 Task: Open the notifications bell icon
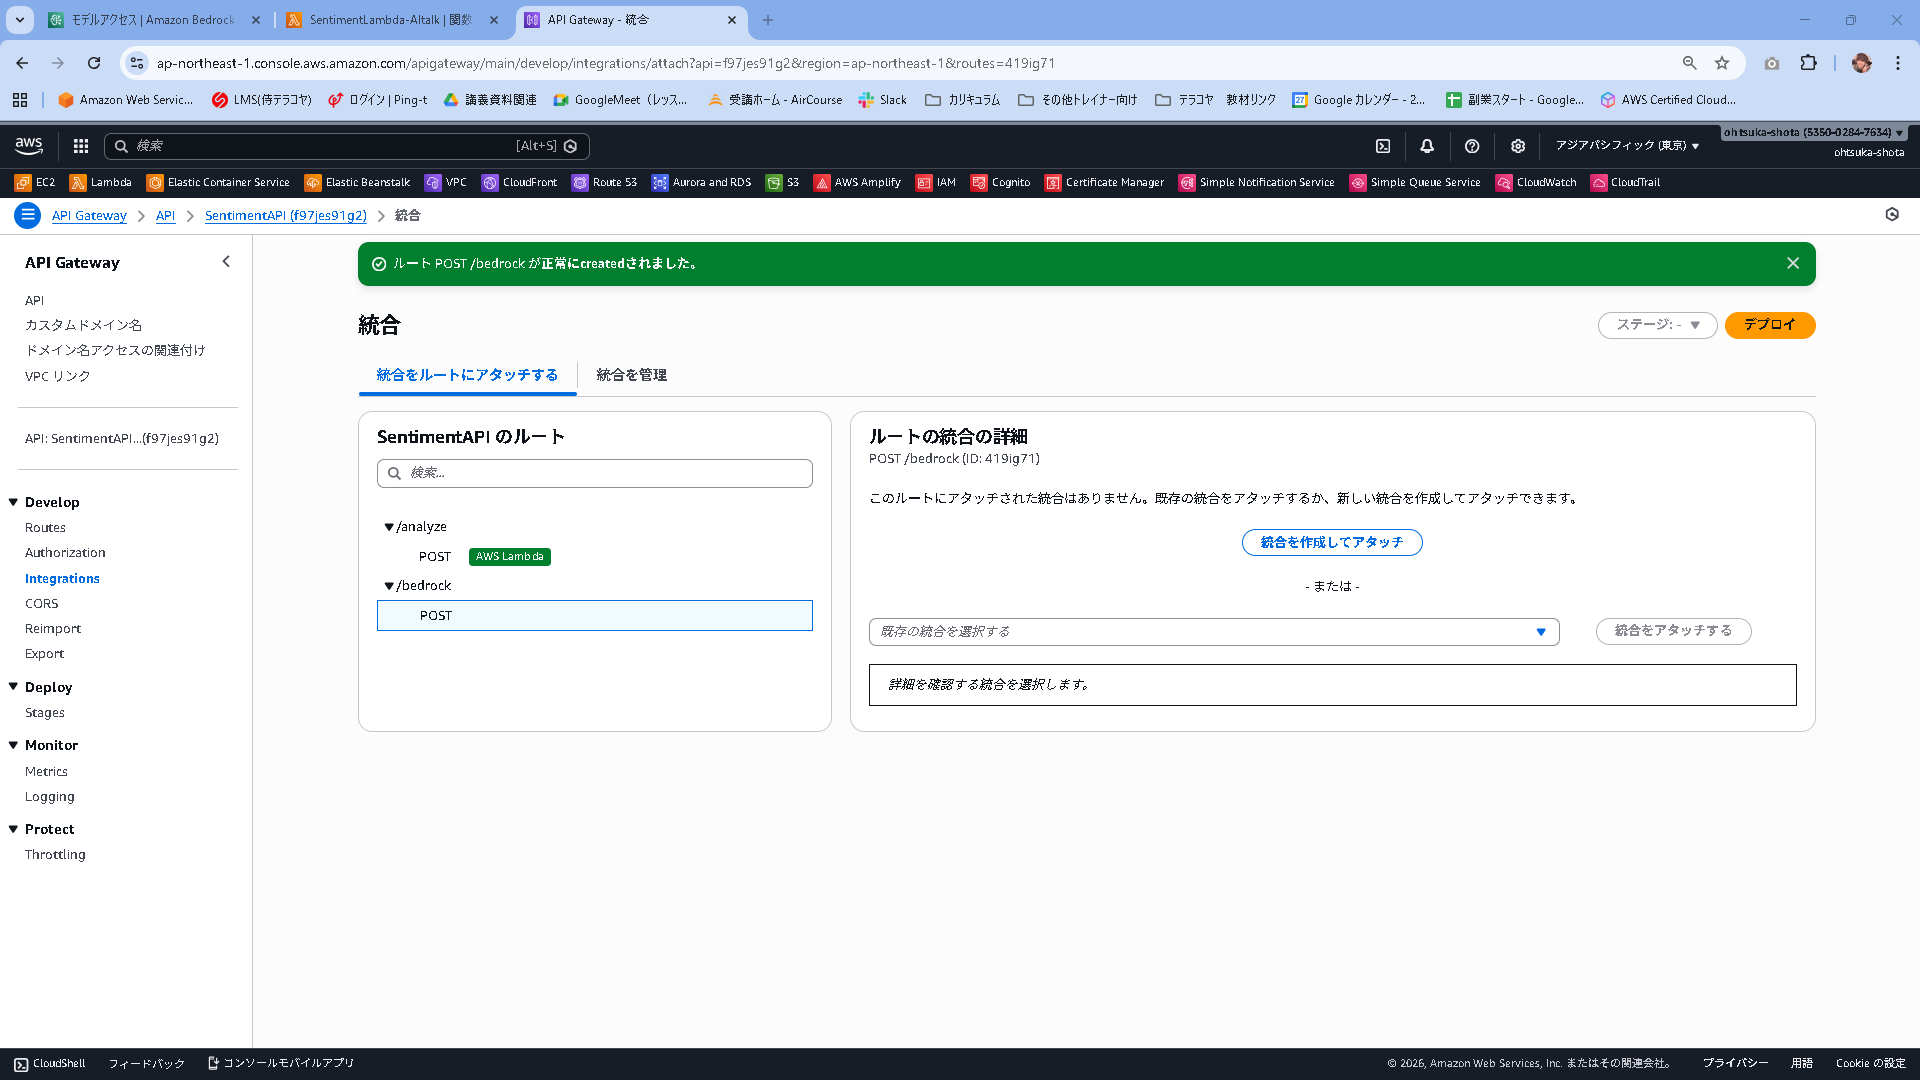coord(1427,146)
